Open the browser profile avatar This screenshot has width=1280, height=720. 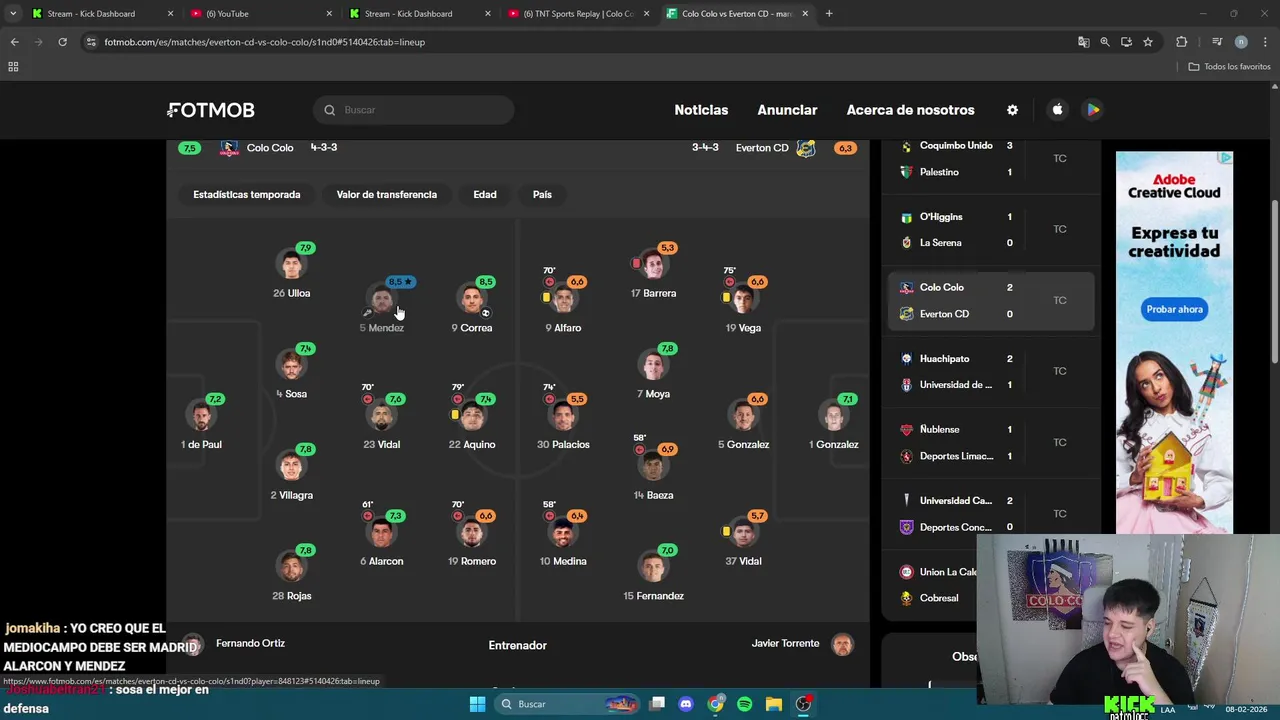1241,42
